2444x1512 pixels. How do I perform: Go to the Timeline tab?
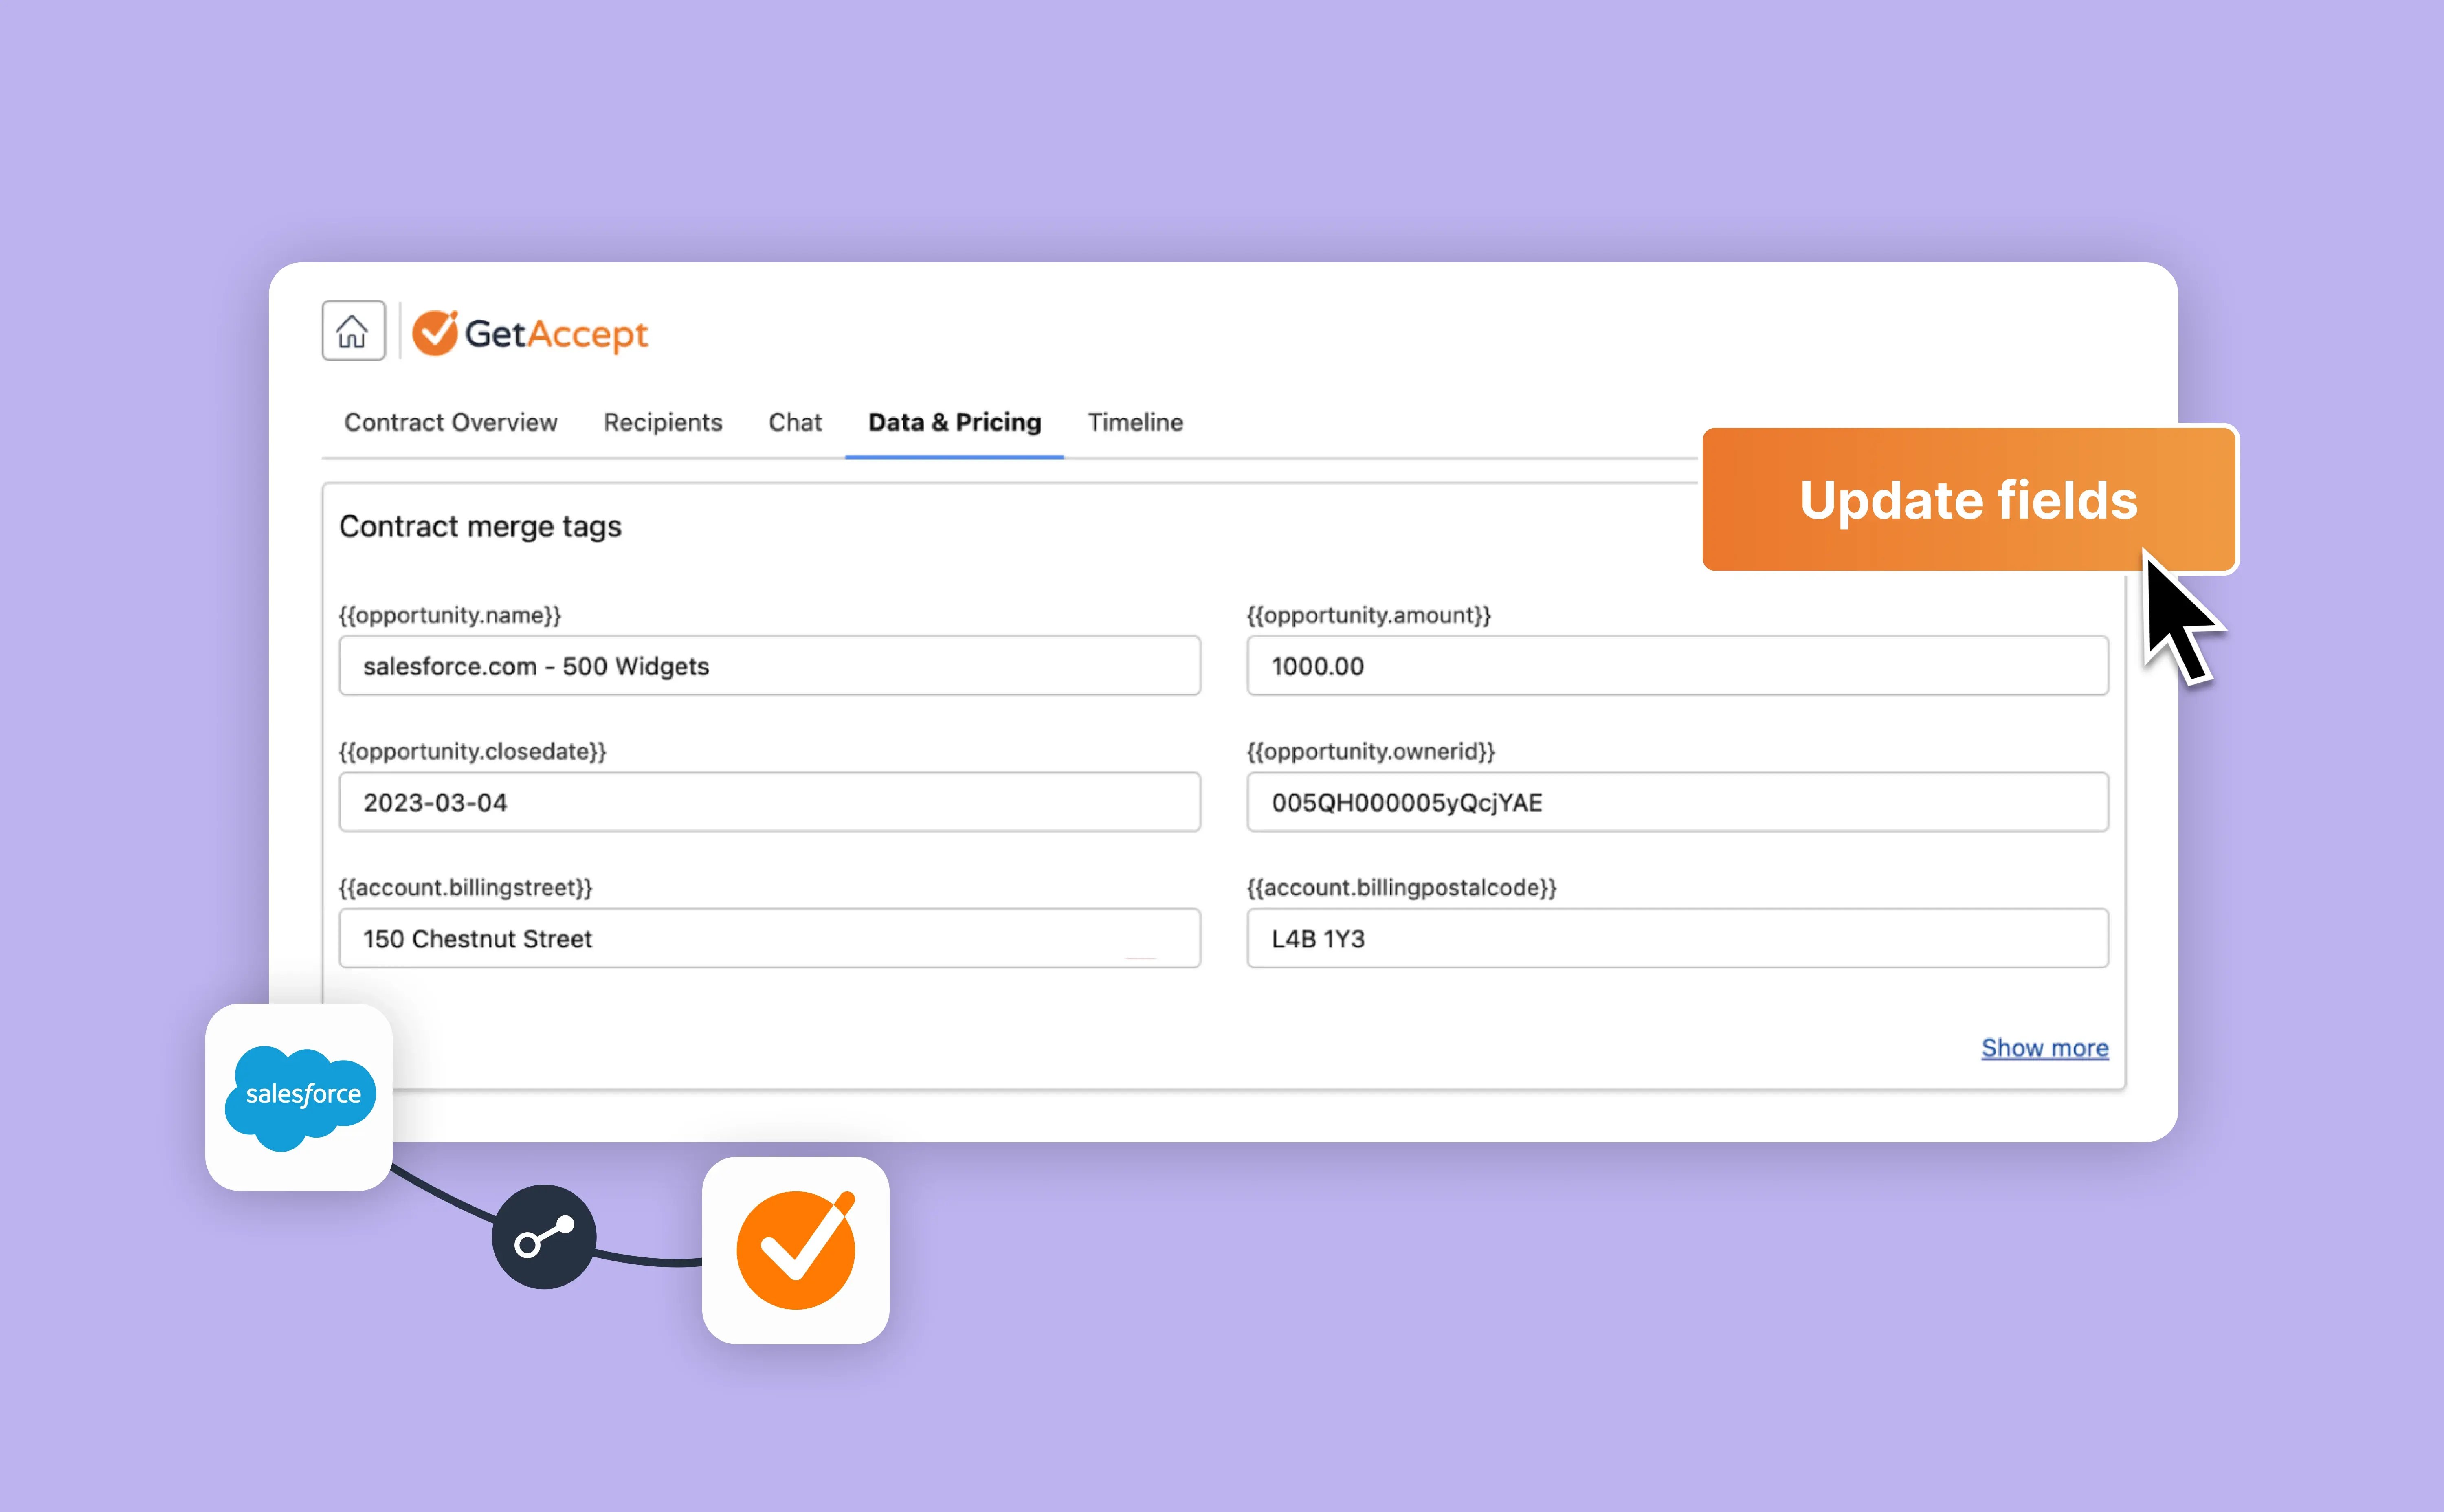coord(1135,422)
